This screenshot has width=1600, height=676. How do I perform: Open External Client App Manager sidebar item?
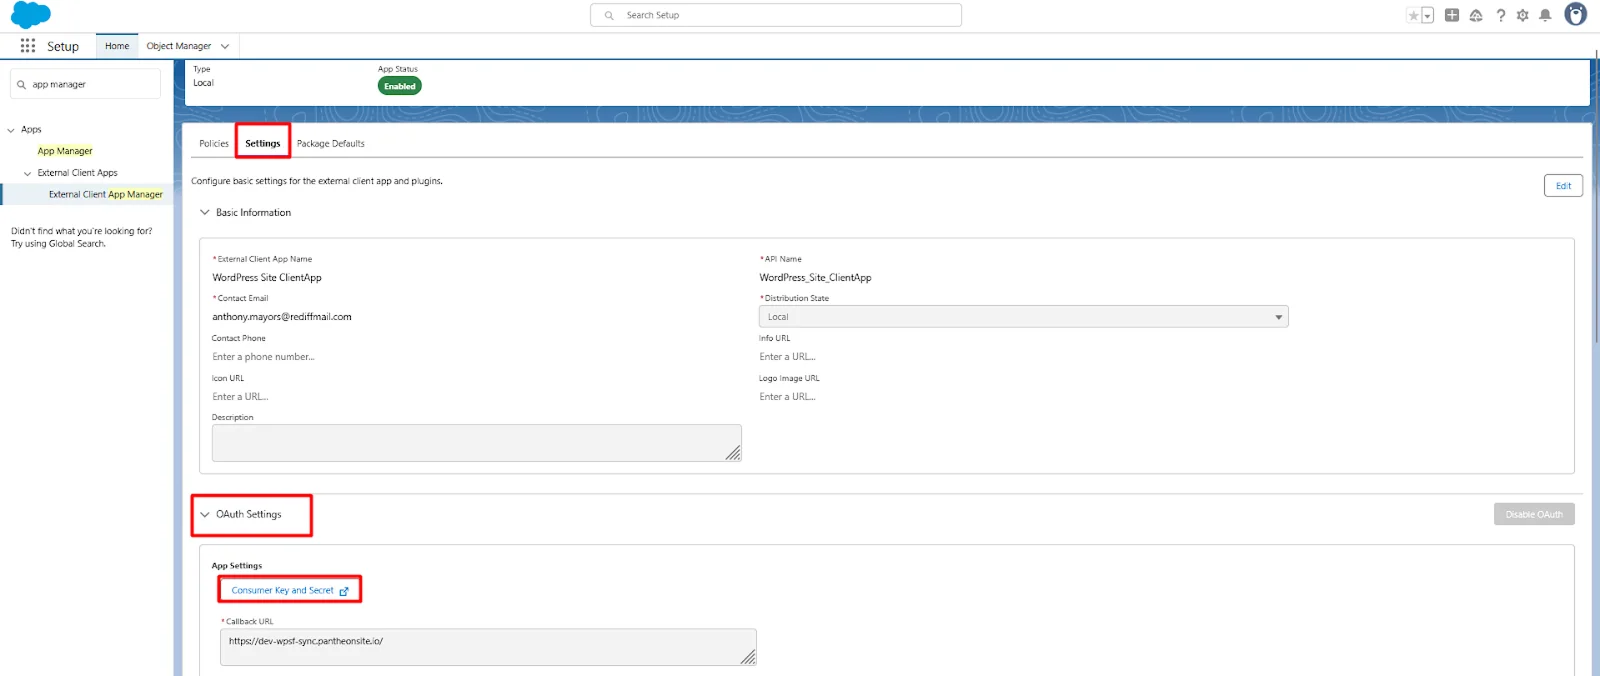click(x=106, y=194)
